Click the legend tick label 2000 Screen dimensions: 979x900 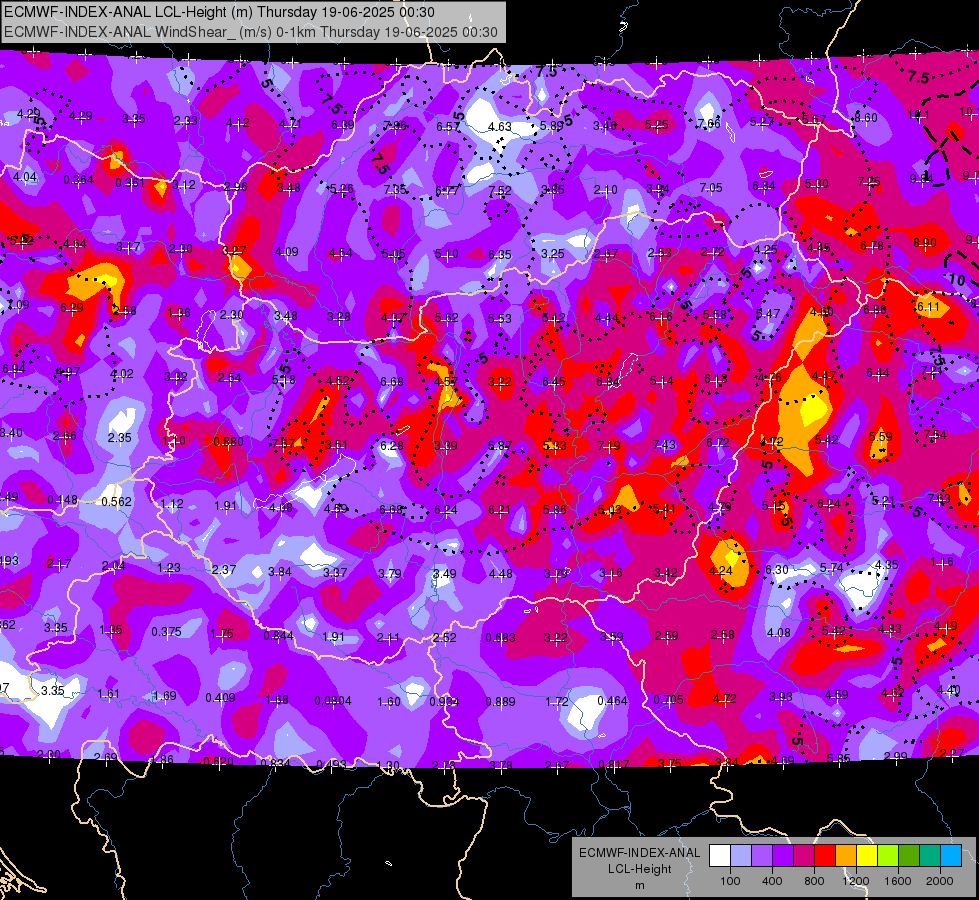pos(940,881)
